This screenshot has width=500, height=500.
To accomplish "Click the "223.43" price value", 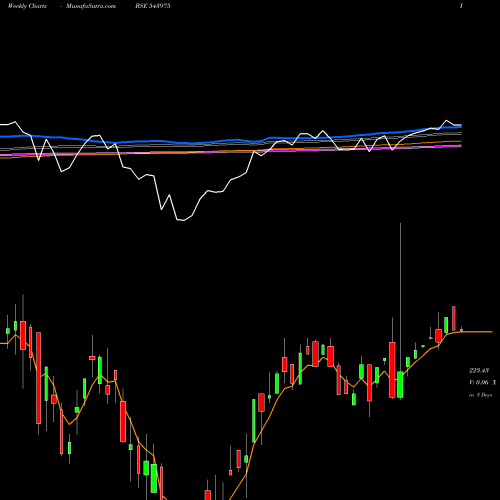I will (x=479, y=371).
